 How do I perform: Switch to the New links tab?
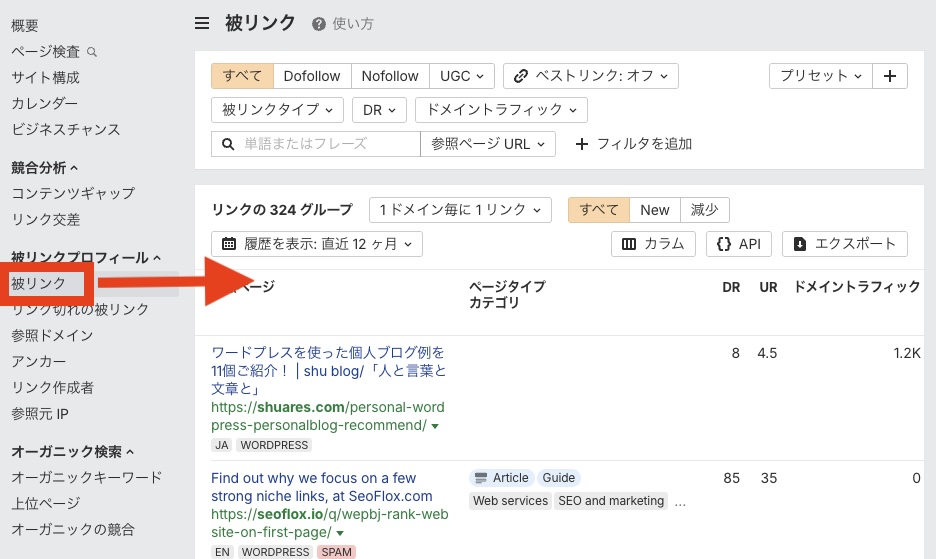click(655, 210)
